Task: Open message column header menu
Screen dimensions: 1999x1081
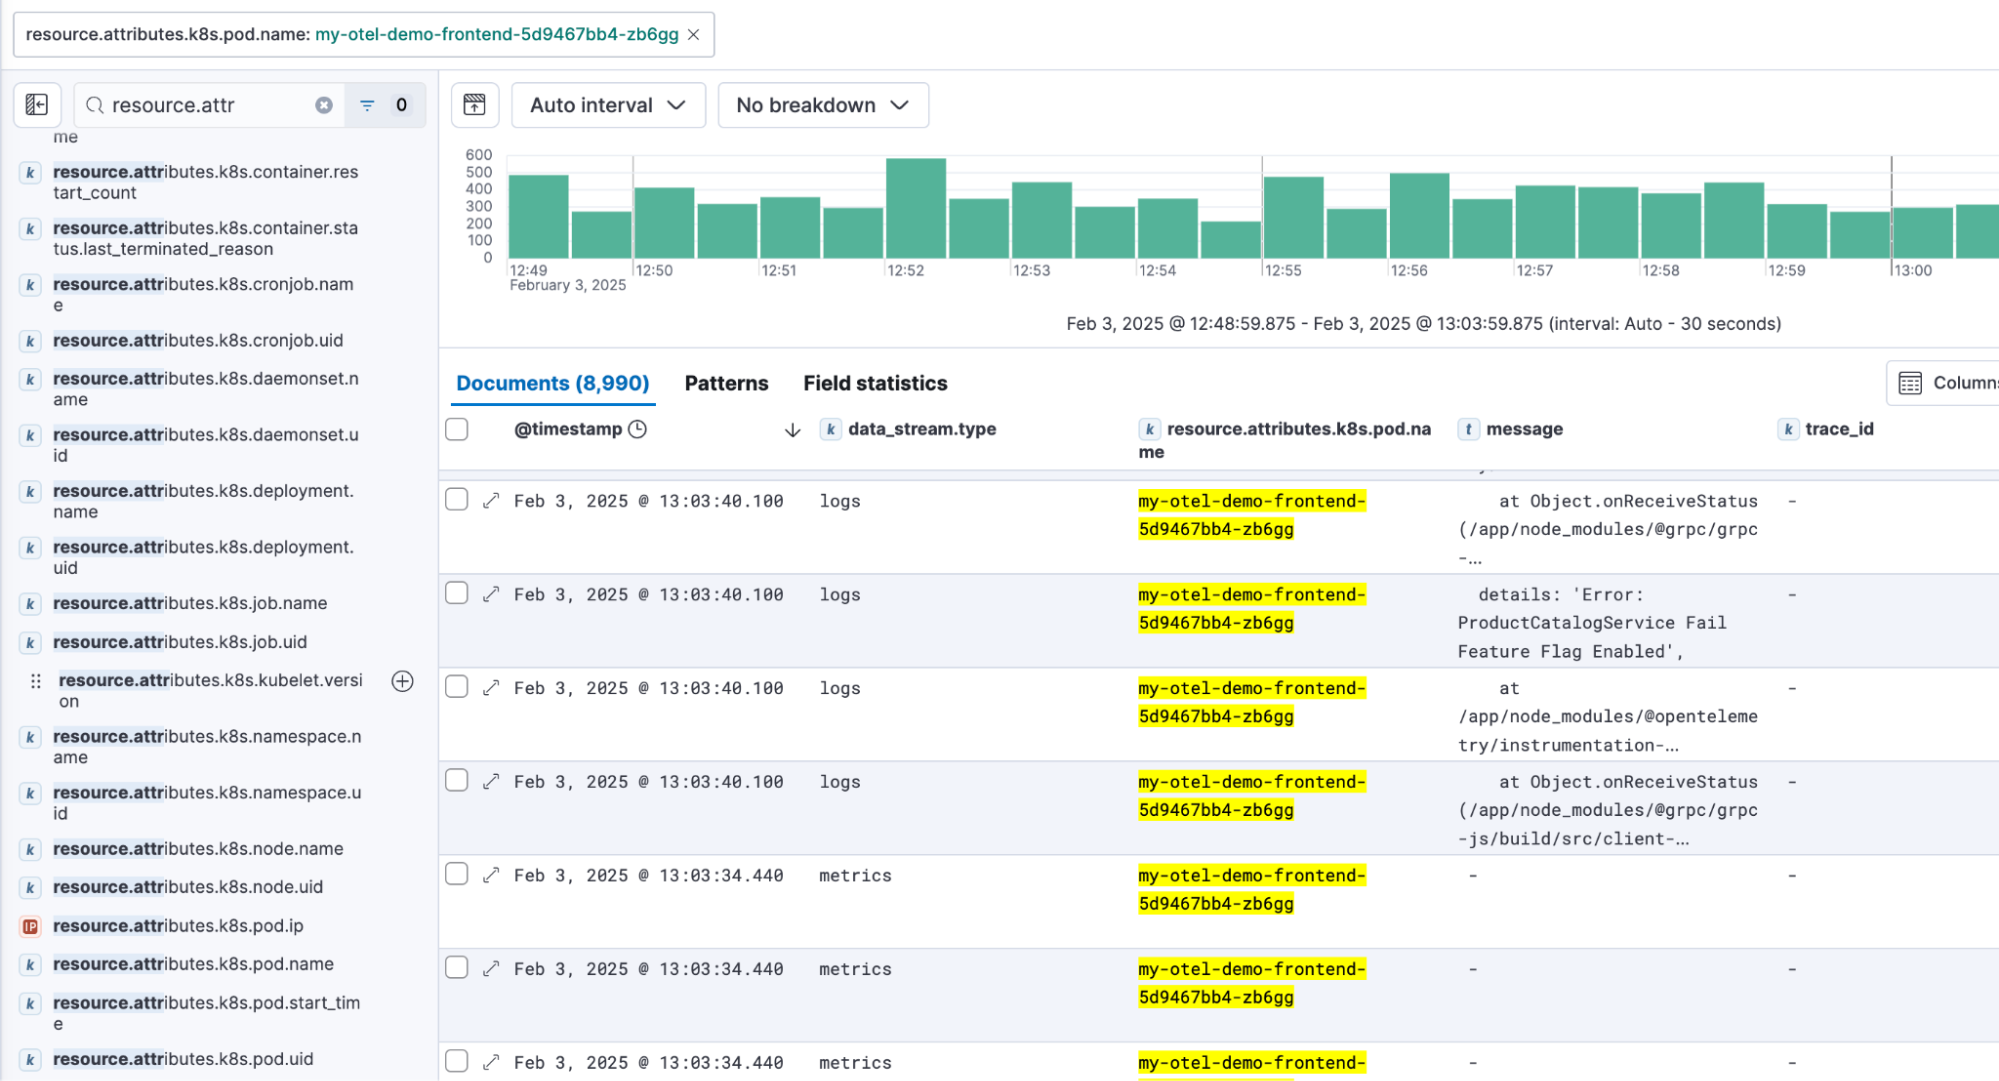Action: click(1524, 429)
